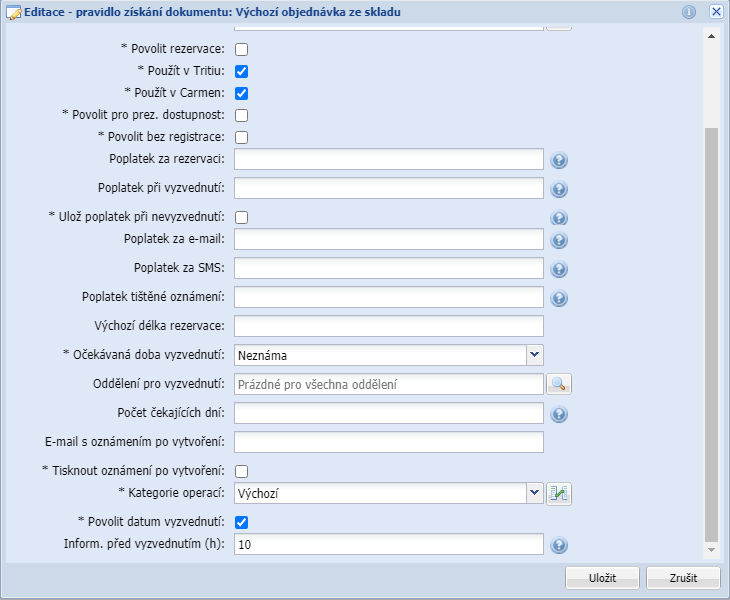The height and width of the screenshot is (600, 730).
Task: Open help for Poplatek tištěné oznámení
Action: [559, 298]
